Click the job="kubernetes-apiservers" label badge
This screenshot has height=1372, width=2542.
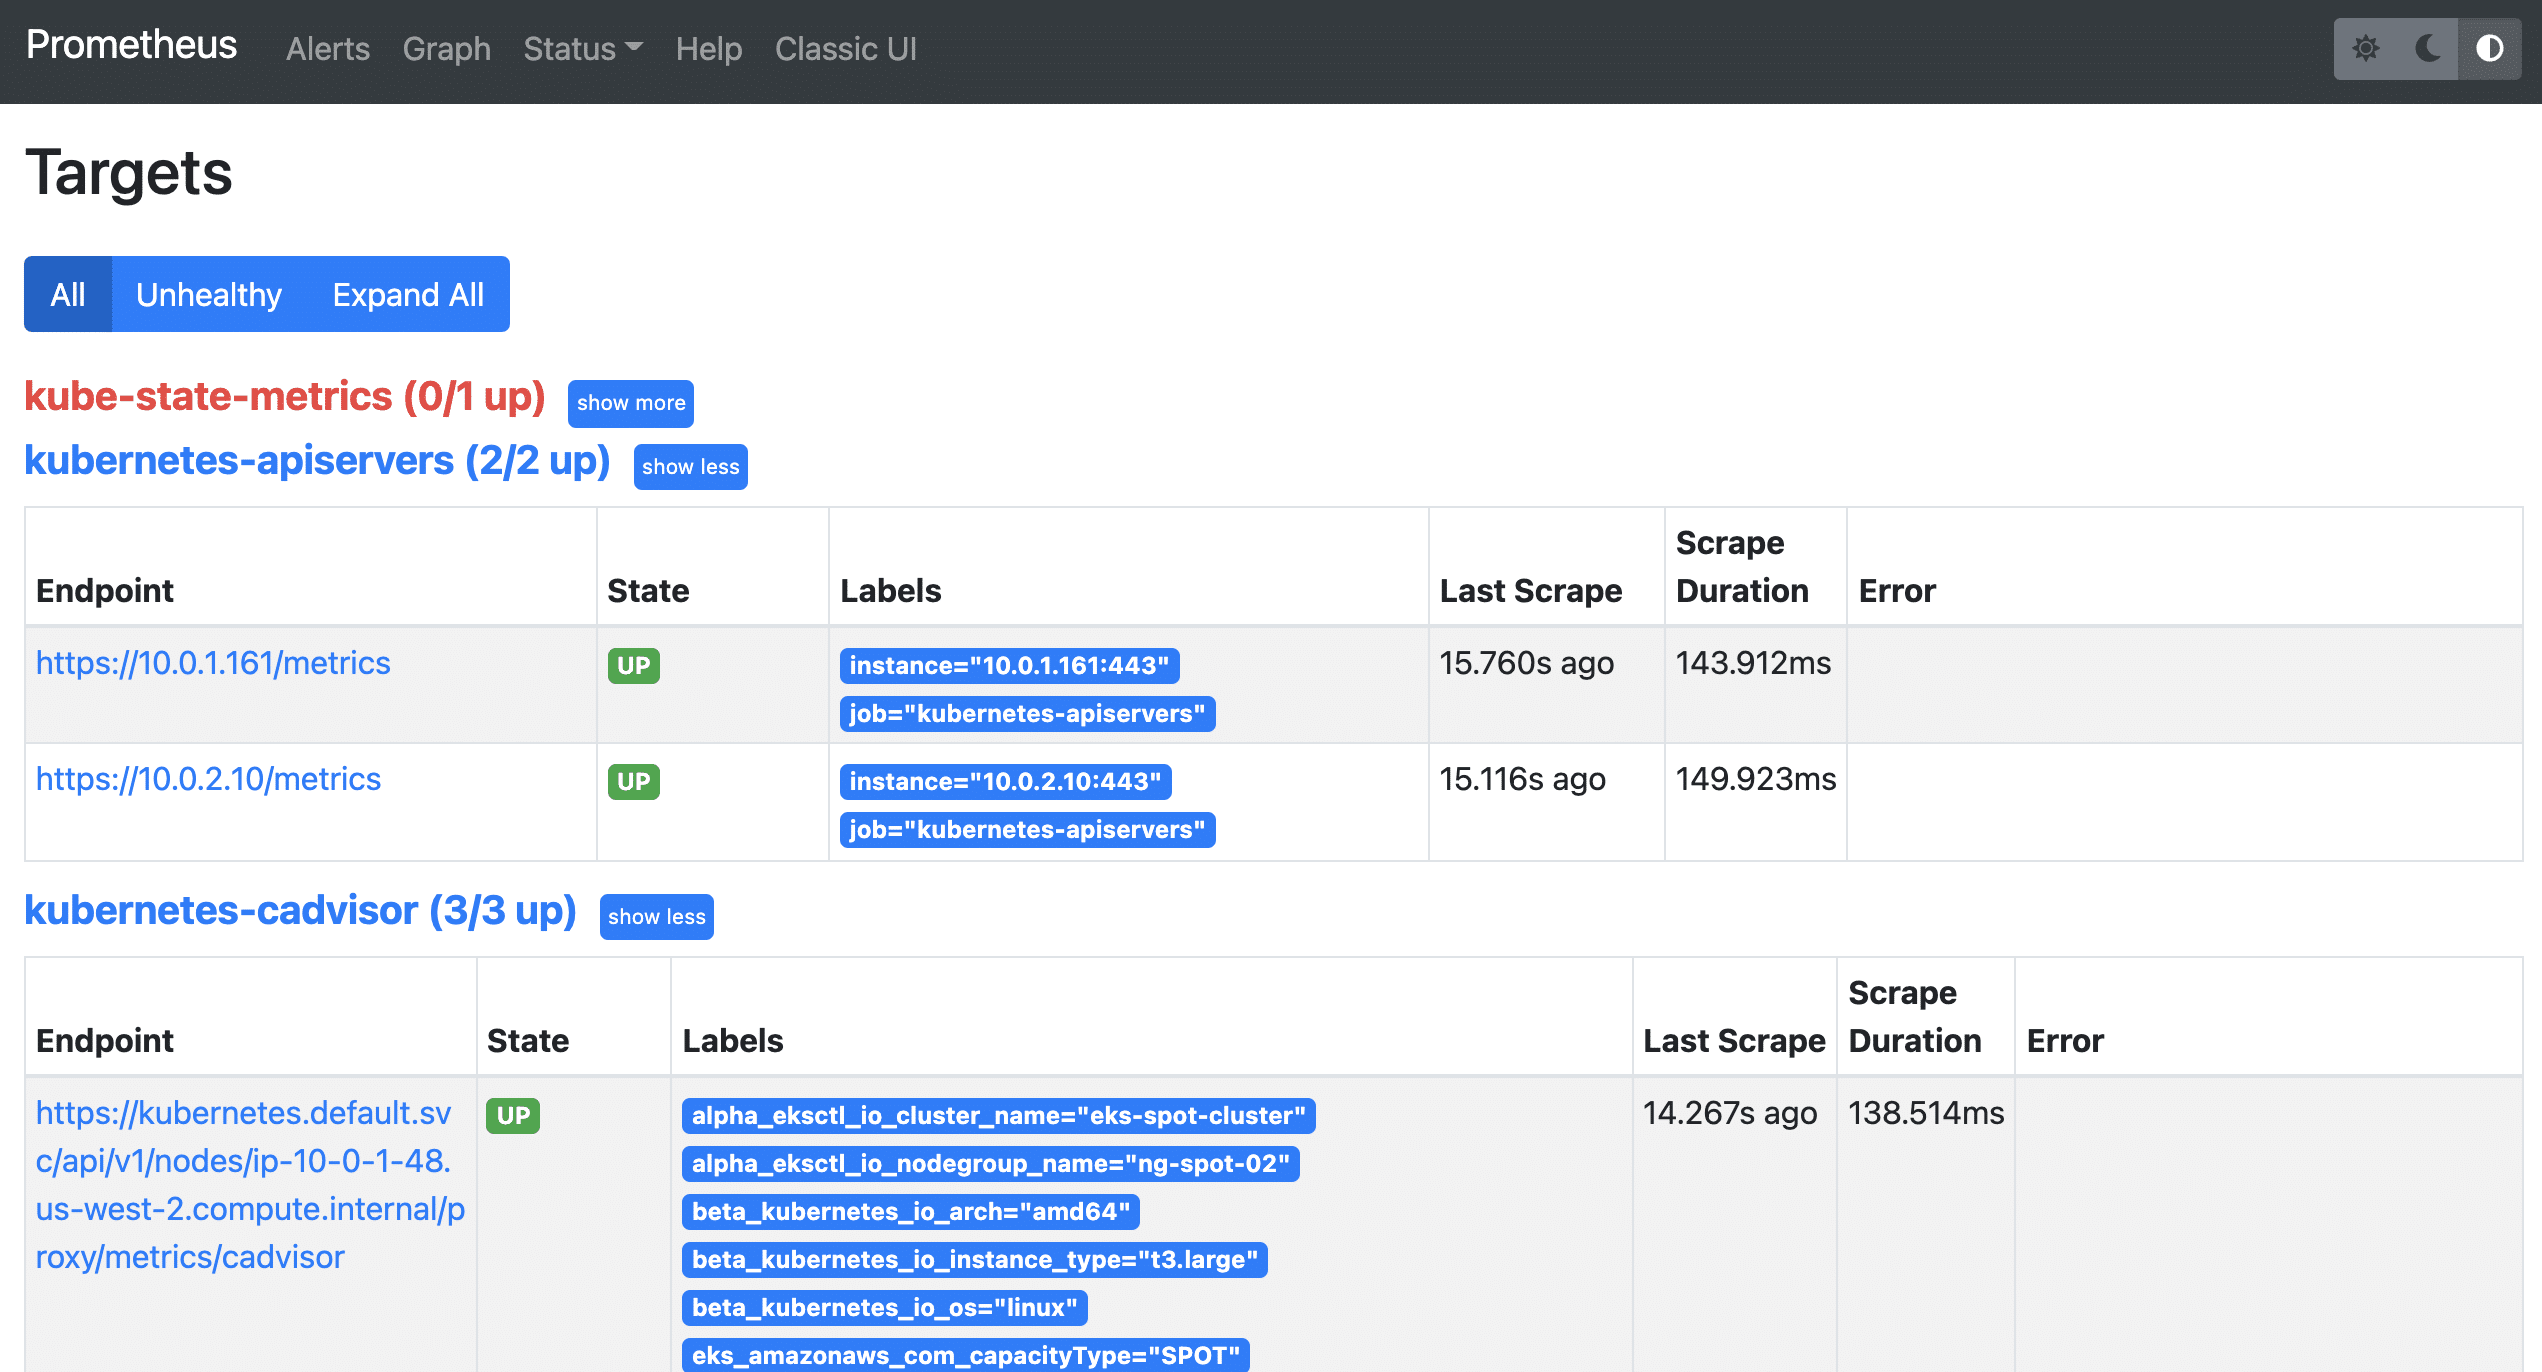coord(1027,713)
